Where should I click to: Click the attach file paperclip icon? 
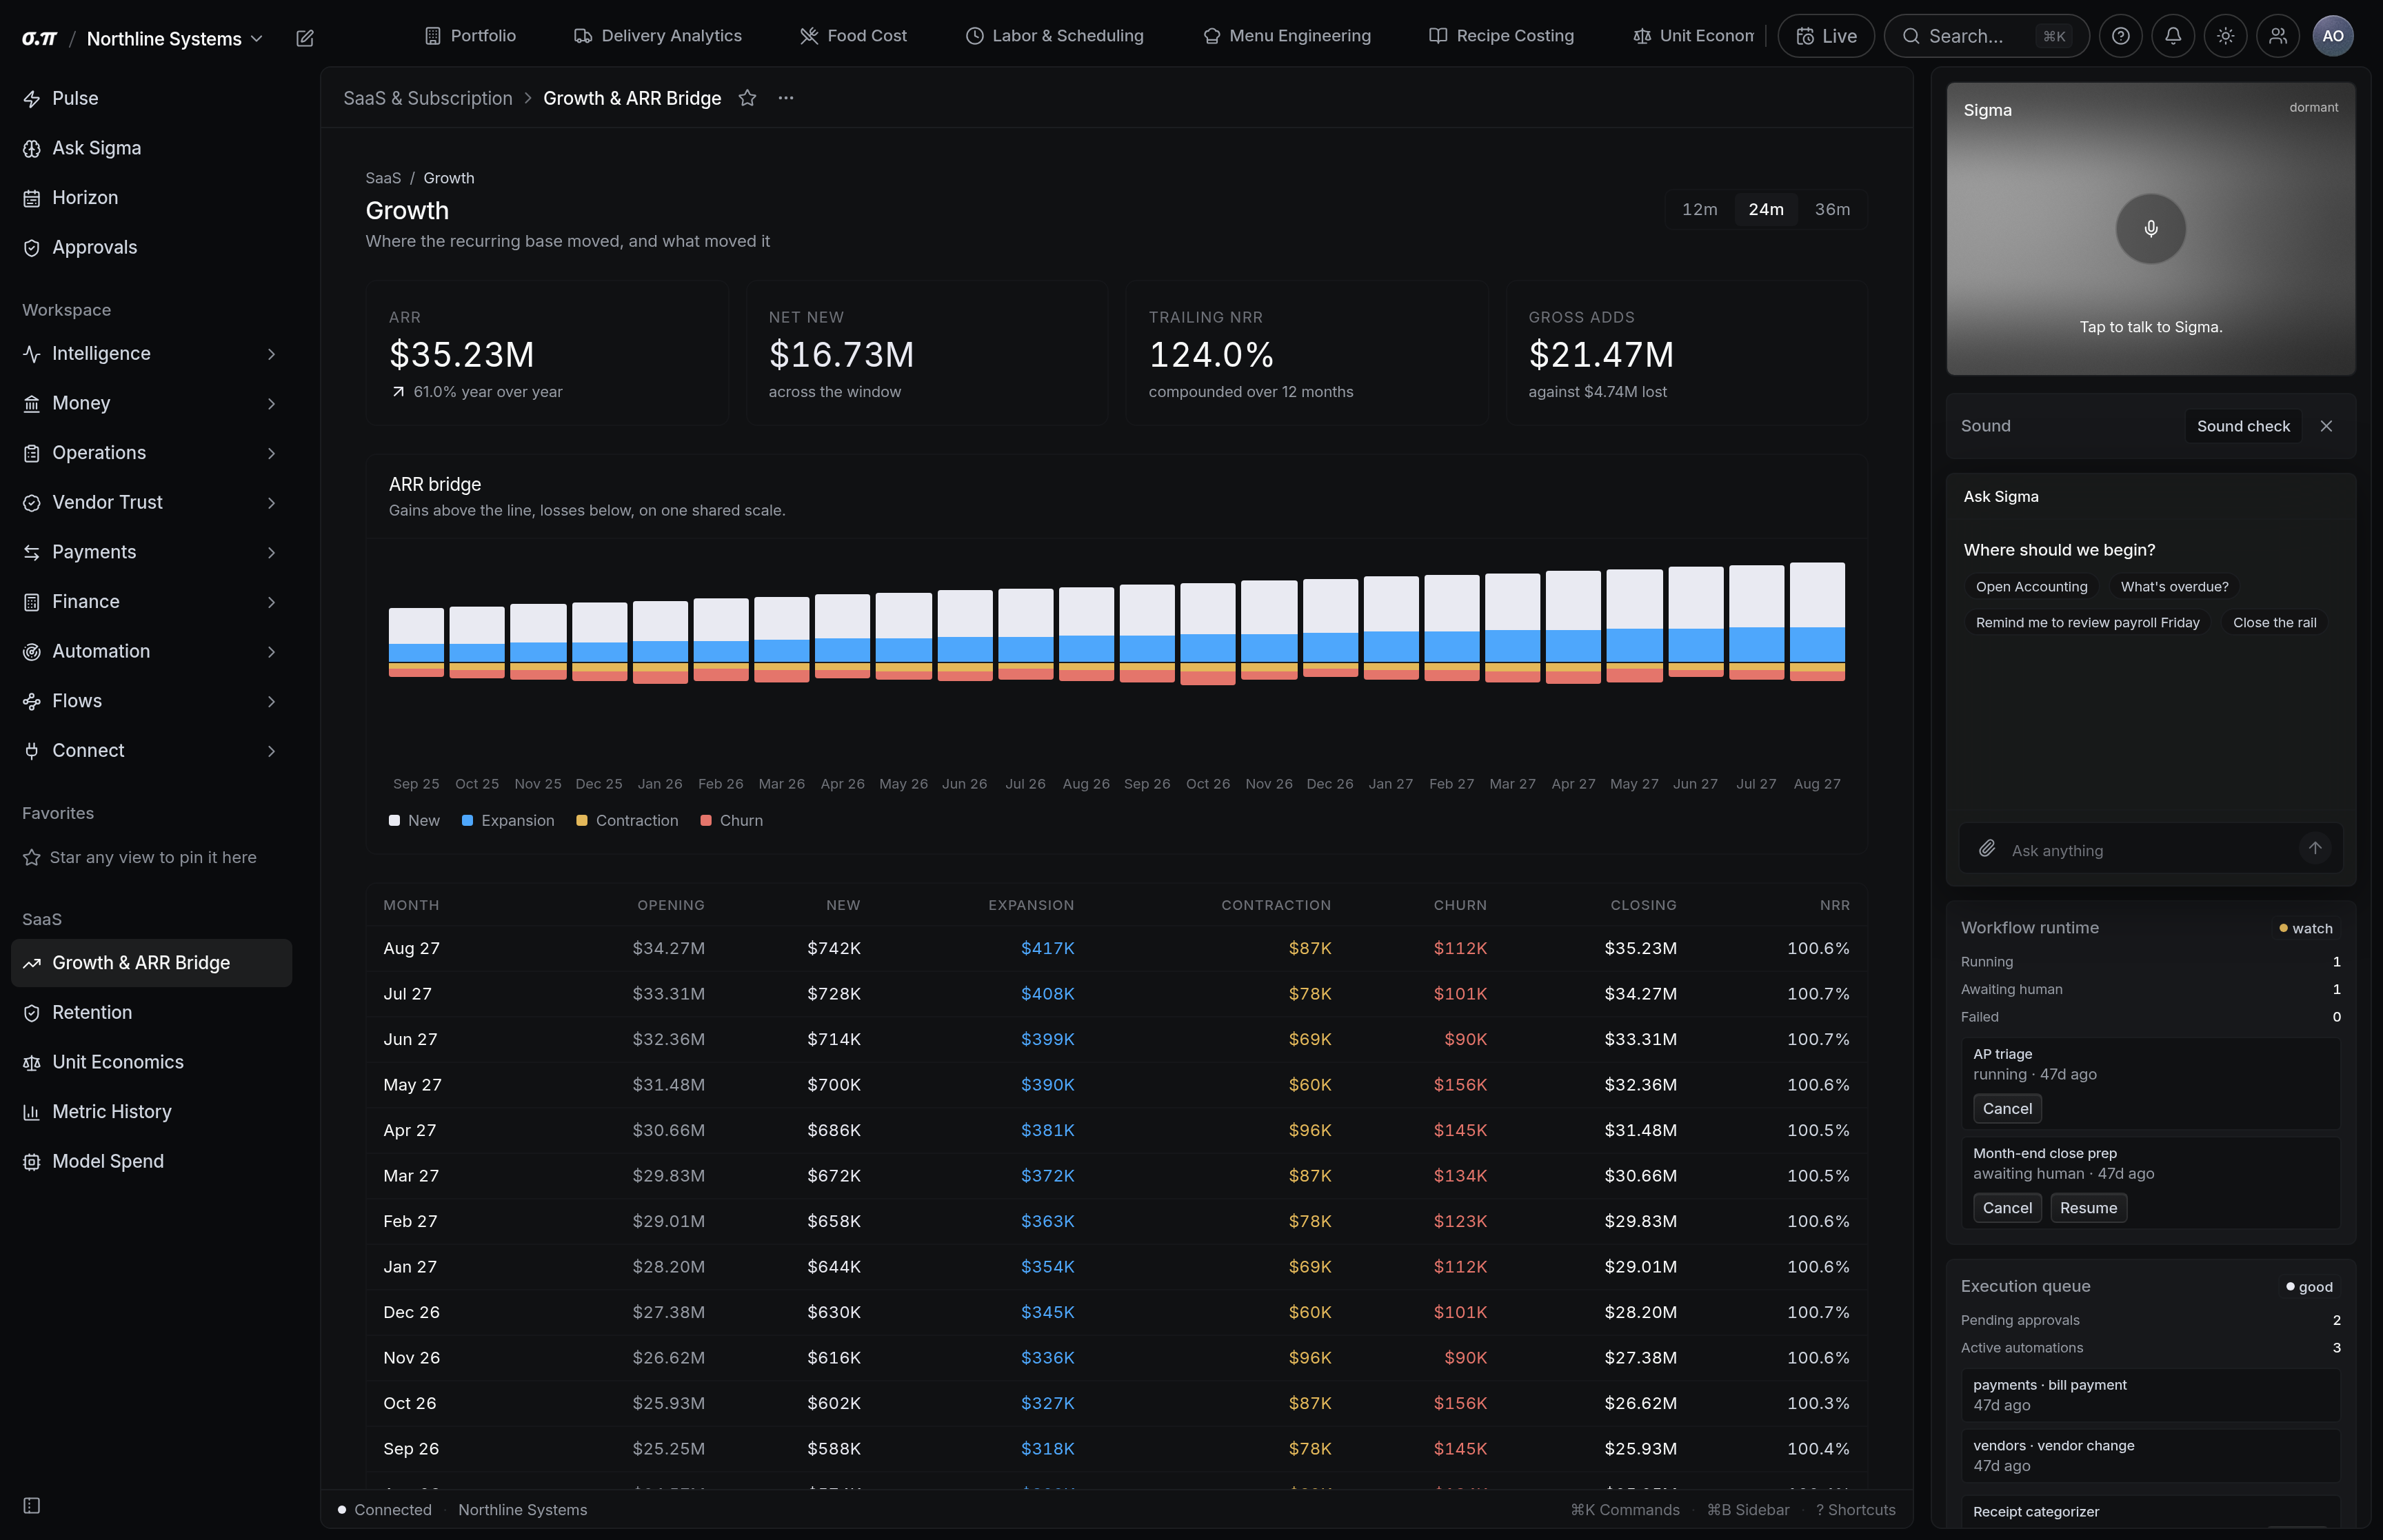point(1987,849)
